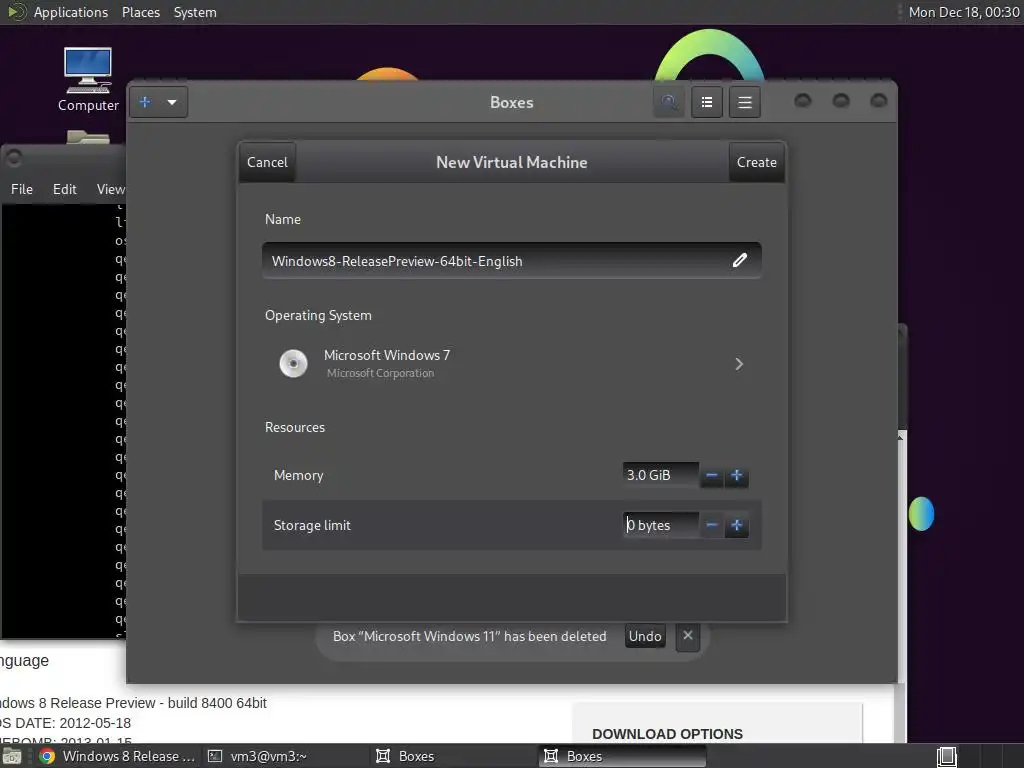Click the workspace switcher icon in bottom panel
The height and width of the screenshot is (768, 1024).
coord(946,756)
